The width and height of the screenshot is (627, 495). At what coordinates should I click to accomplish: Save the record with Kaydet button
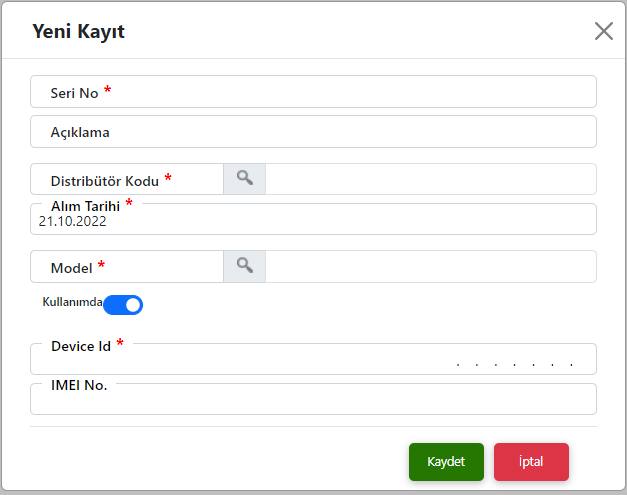(446, 462)
